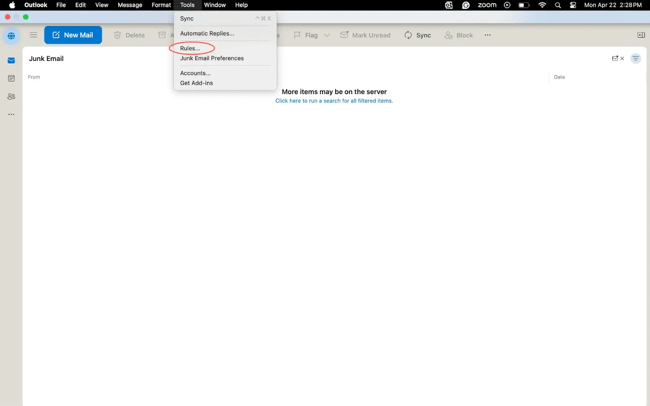Open the toolbar more options ellipsis

click(488, 35)
